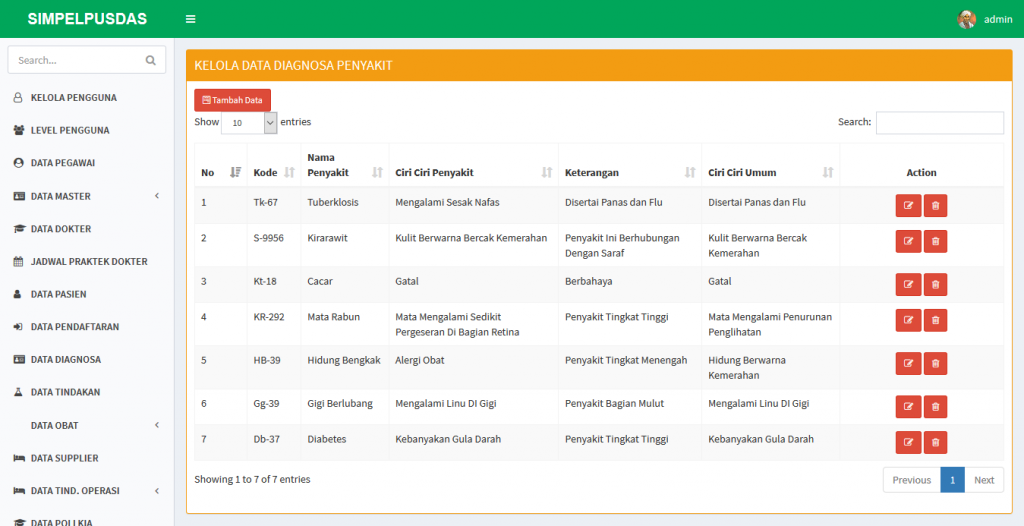
Task: Edit the Kirarawit row
Action: coord(908,241)
